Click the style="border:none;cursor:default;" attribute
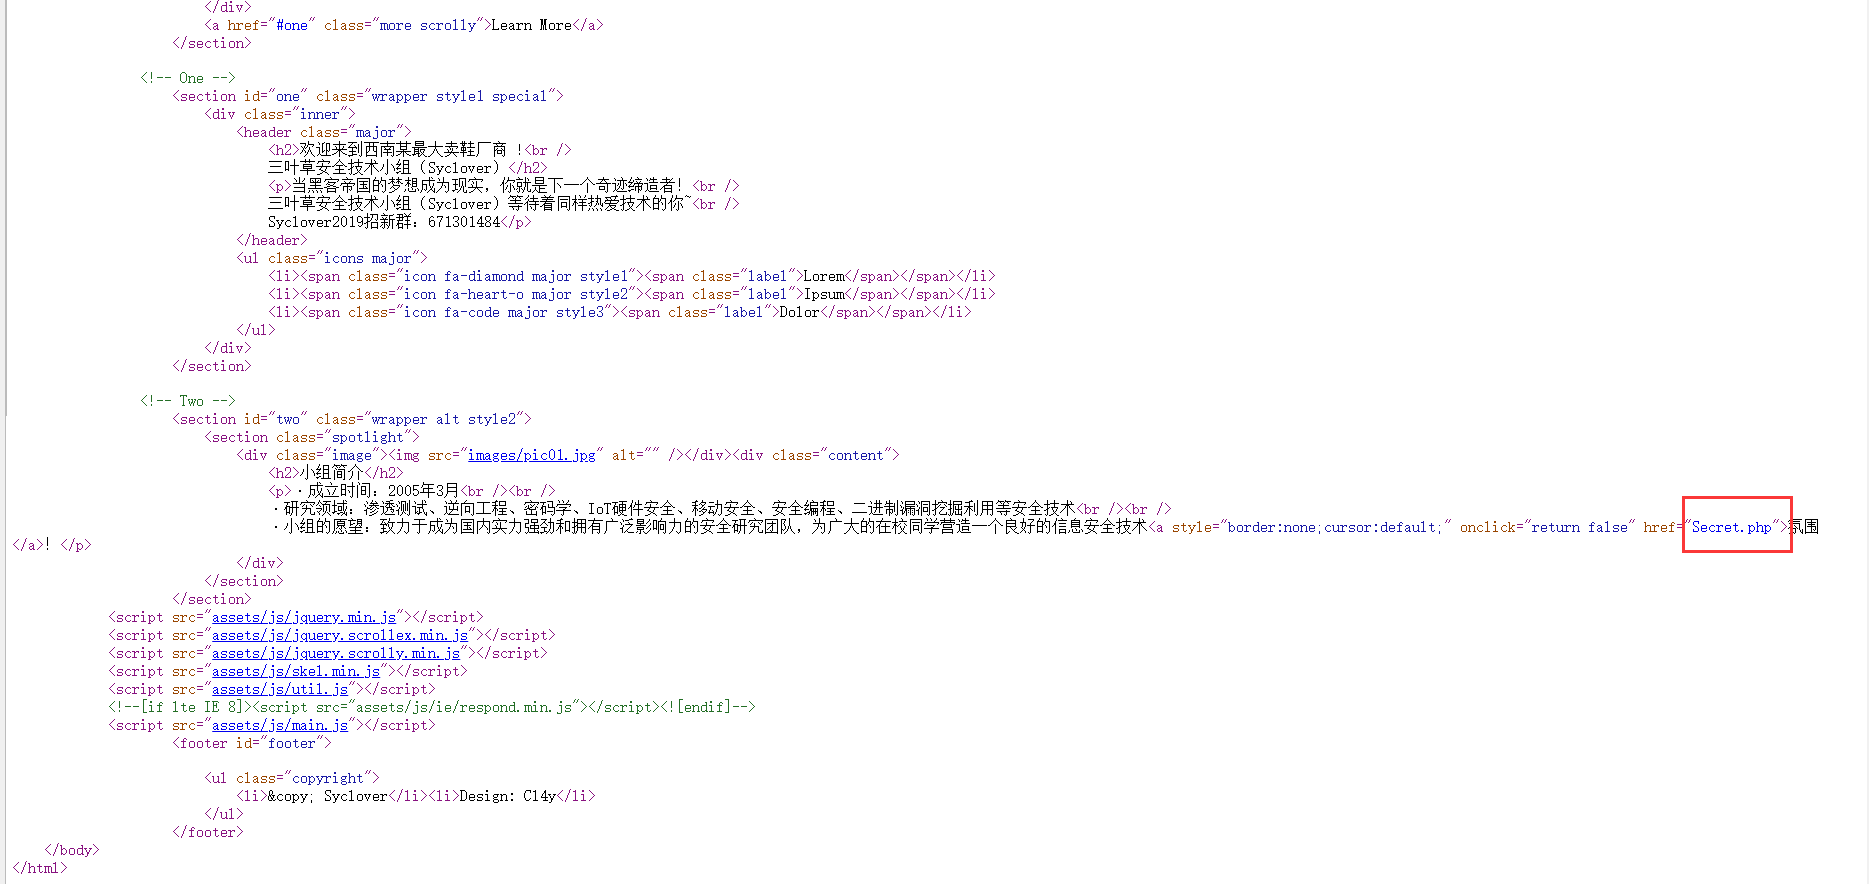 pyautogui.click(x=1311, y=527)
